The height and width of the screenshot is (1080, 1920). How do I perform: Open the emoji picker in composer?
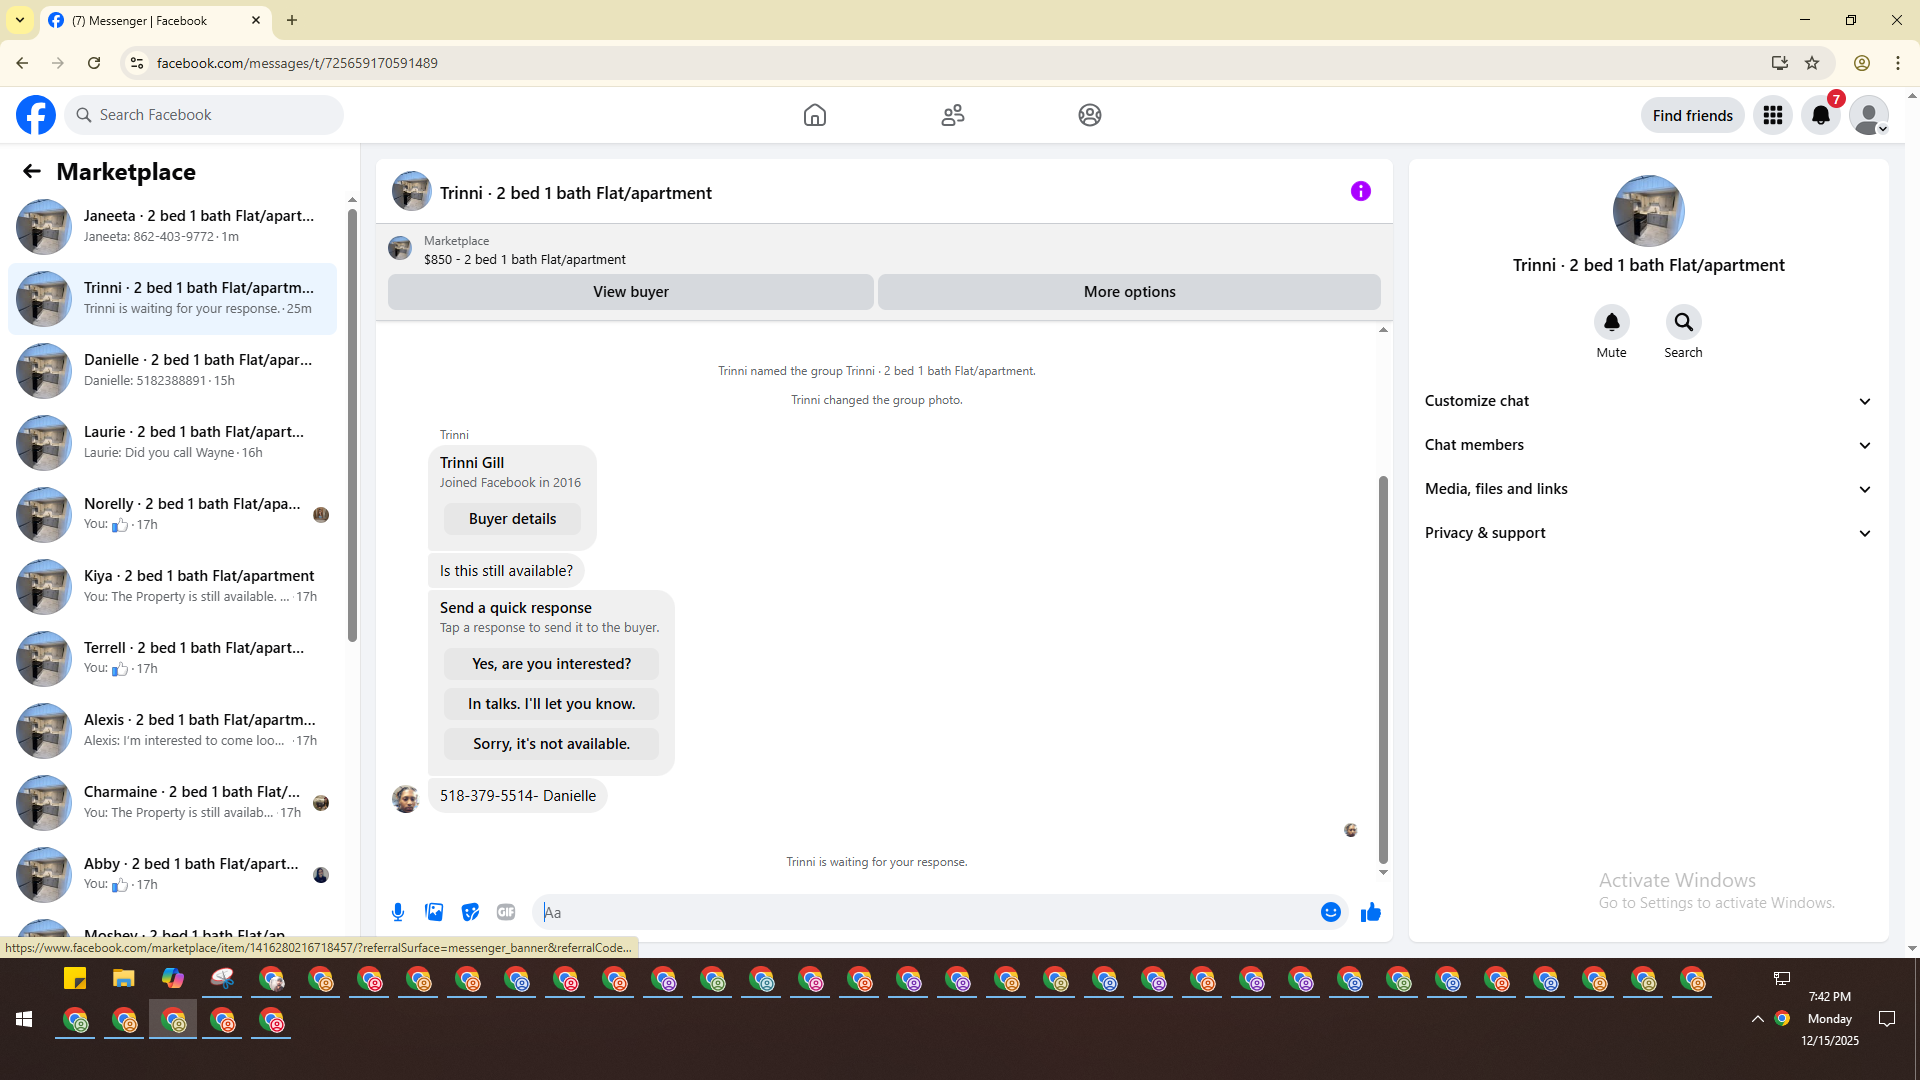point(1330,912)
